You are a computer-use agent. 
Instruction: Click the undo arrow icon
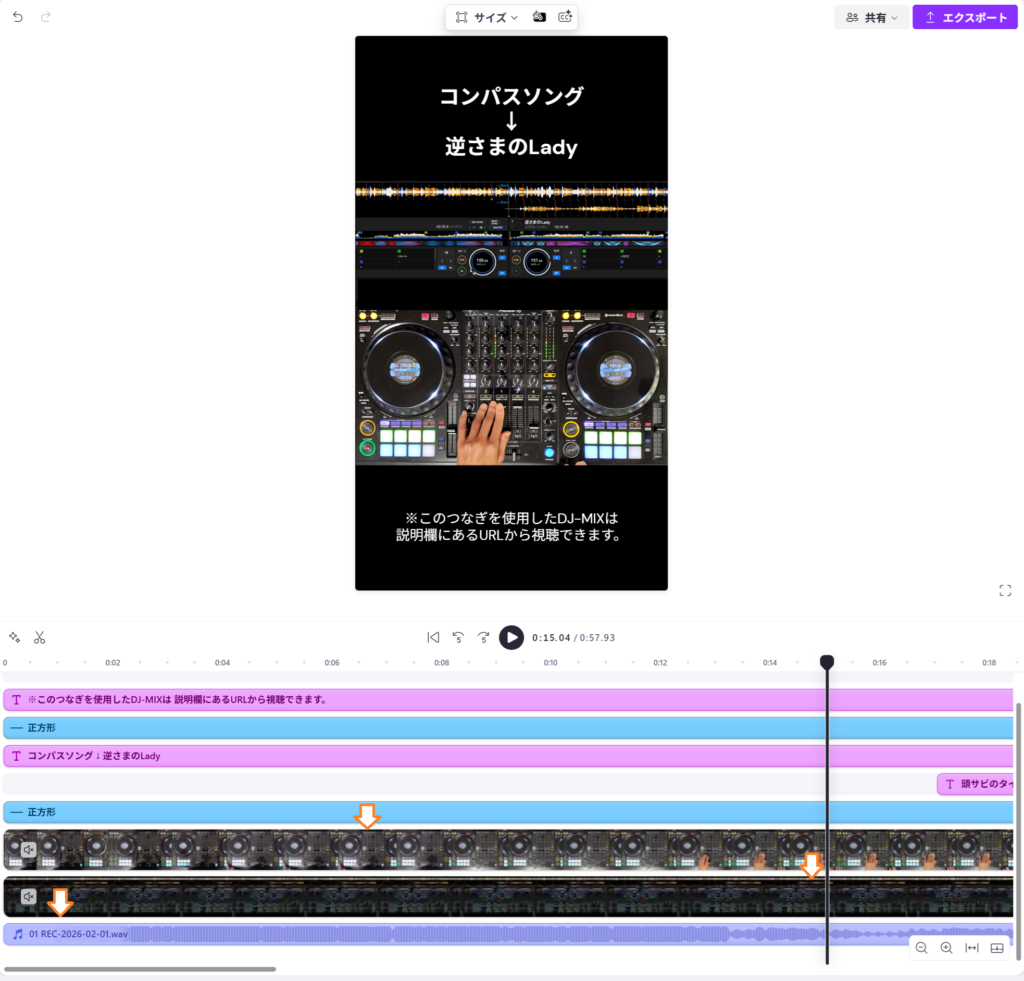tap(17, 17)
